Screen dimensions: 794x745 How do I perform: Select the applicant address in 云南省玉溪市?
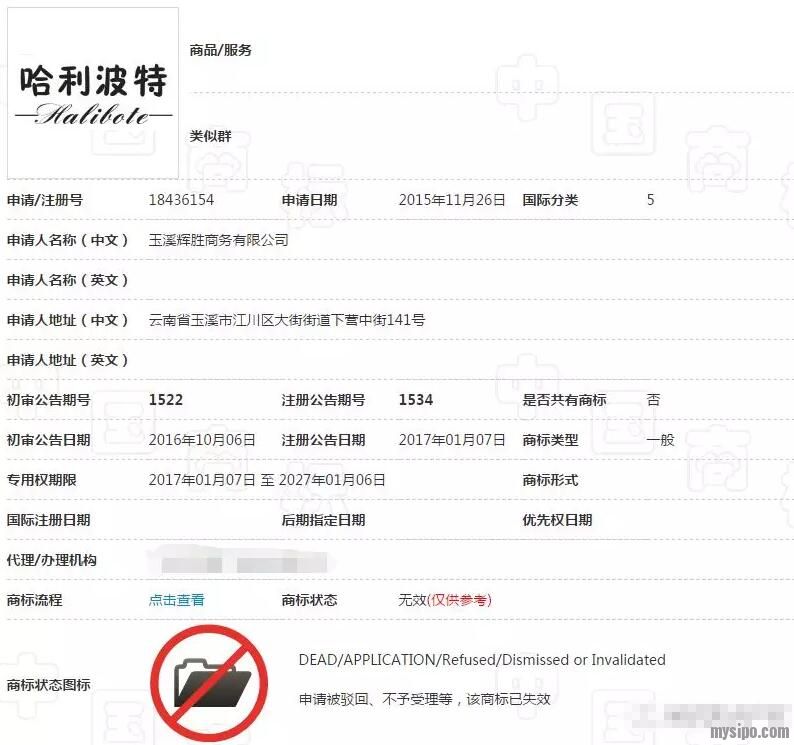click(287, 320)
